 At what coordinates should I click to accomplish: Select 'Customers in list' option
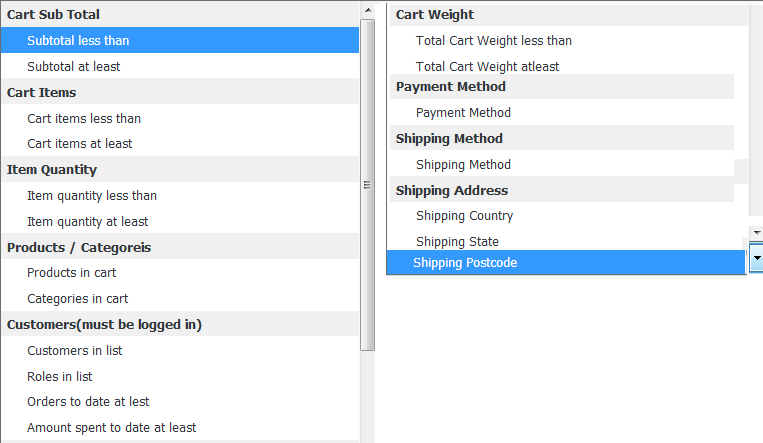coord(180,351)
